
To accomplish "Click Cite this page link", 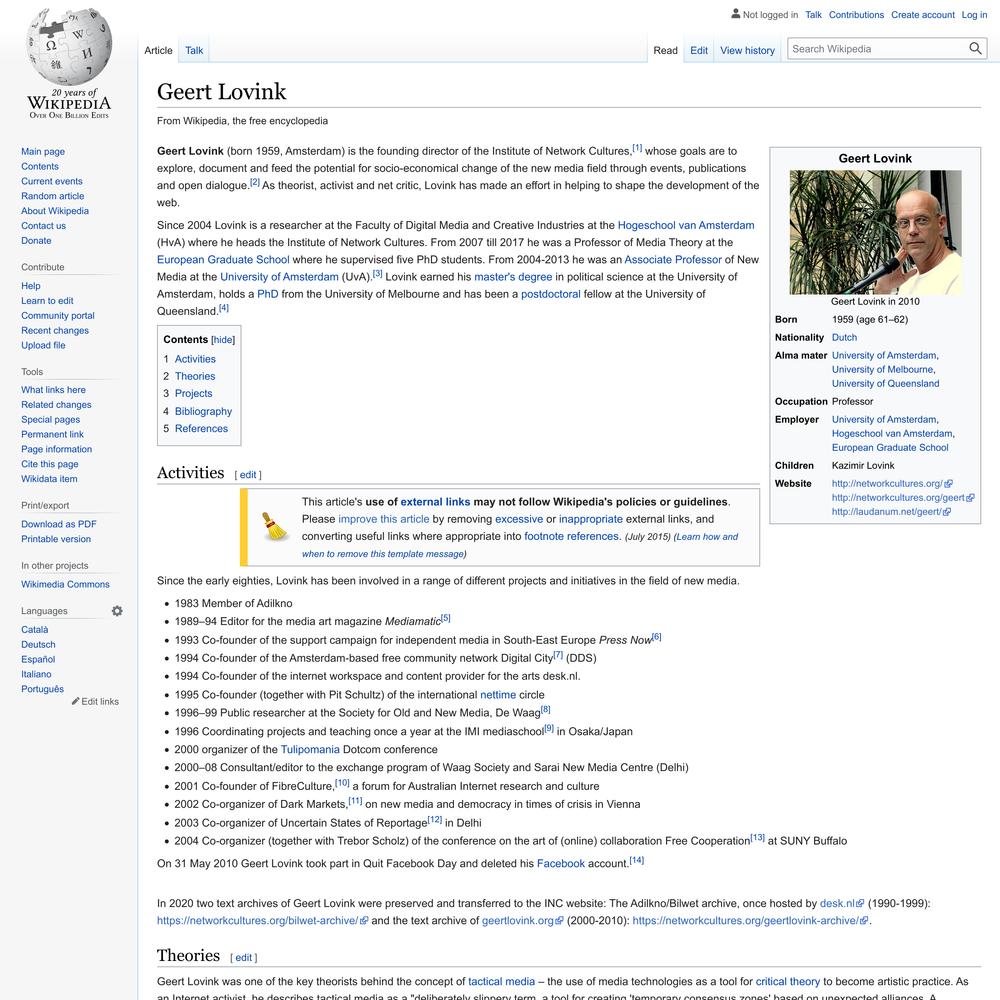I will click(50, 464).
